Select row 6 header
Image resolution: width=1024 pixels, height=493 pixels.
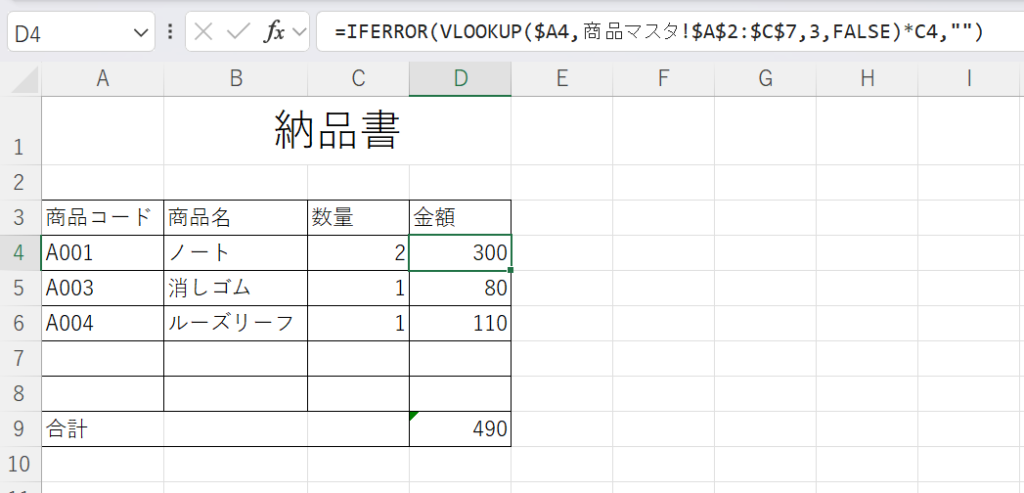point(20,323)
